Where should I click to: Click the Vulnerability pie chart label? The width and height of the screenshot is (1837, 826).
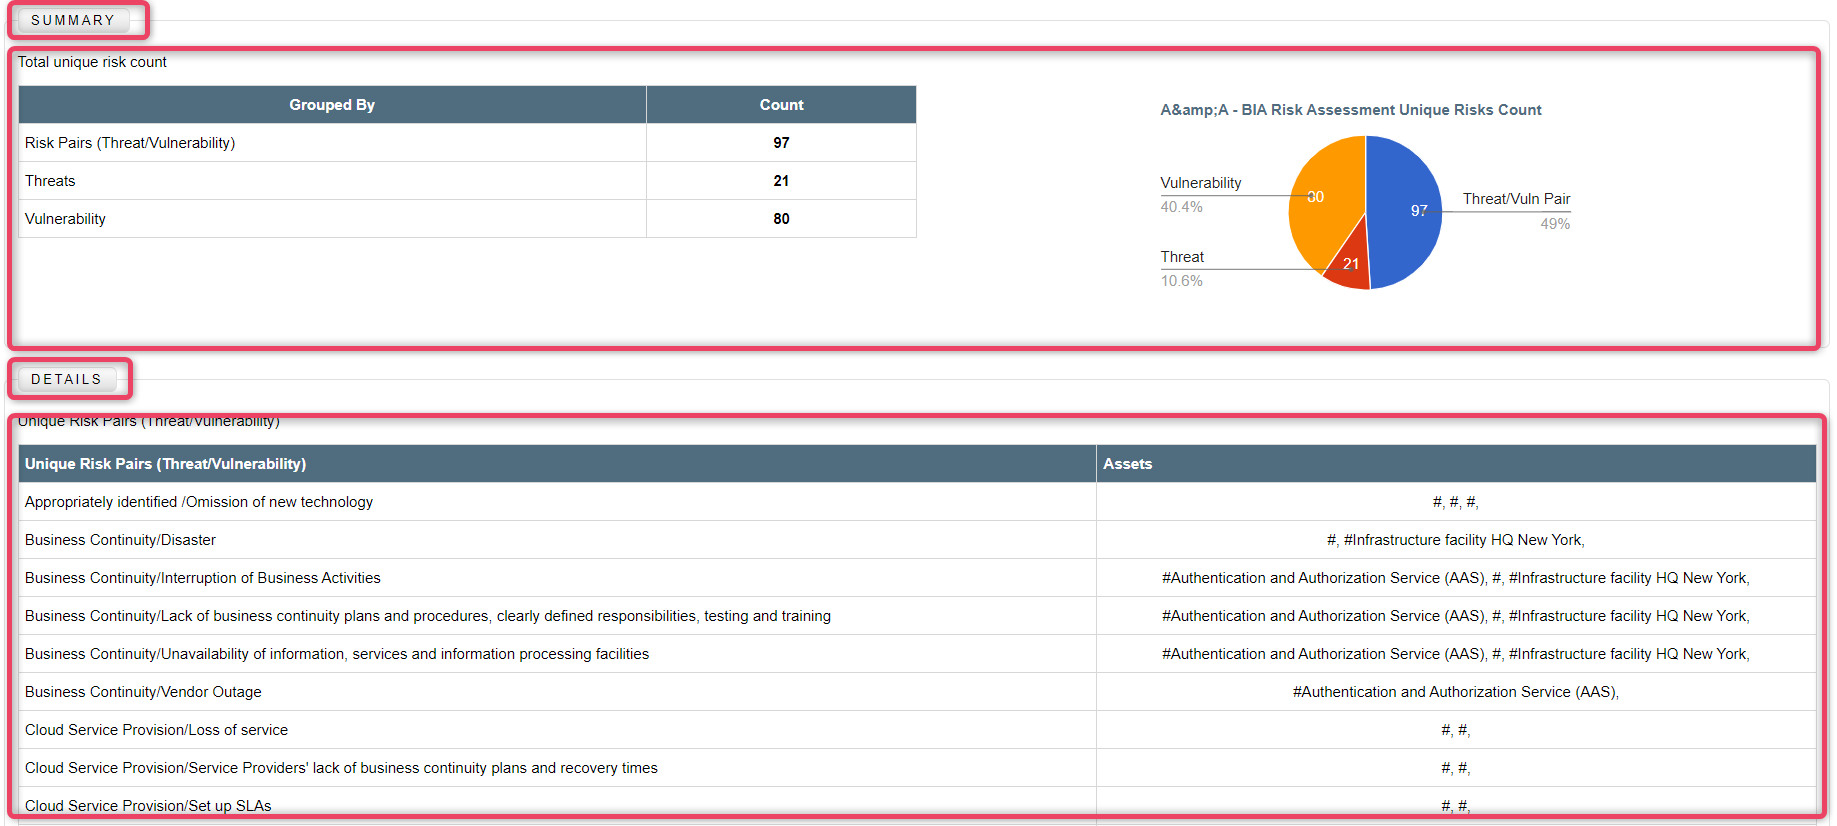1200,183
